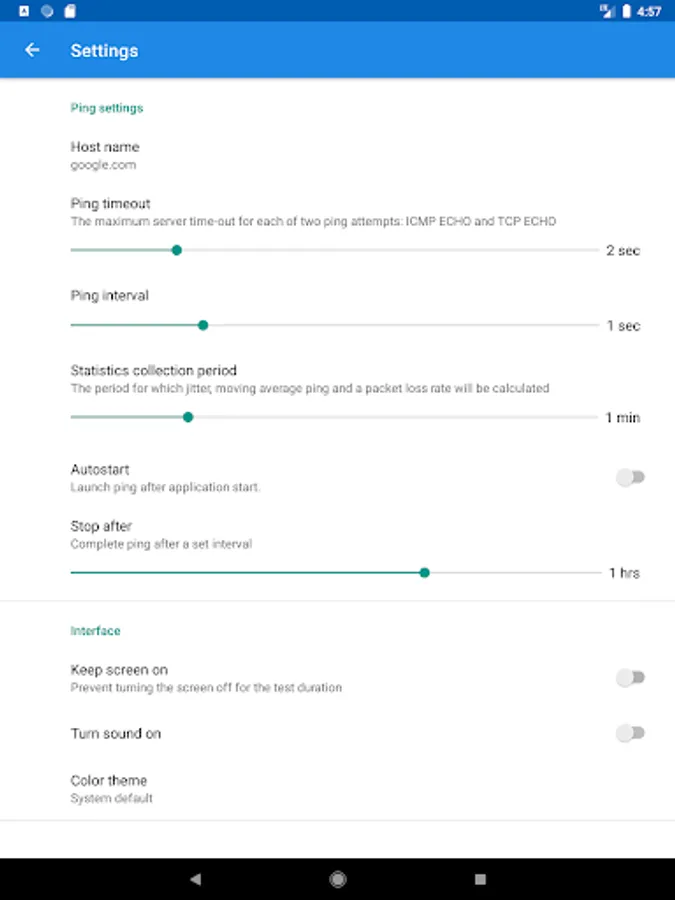Switch on the Turn sound on toggle

[x=630, y=733]
